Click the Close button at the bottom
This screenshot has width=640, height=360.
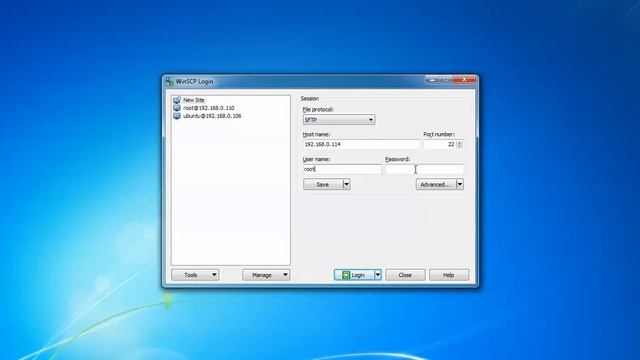click(405, 275)
